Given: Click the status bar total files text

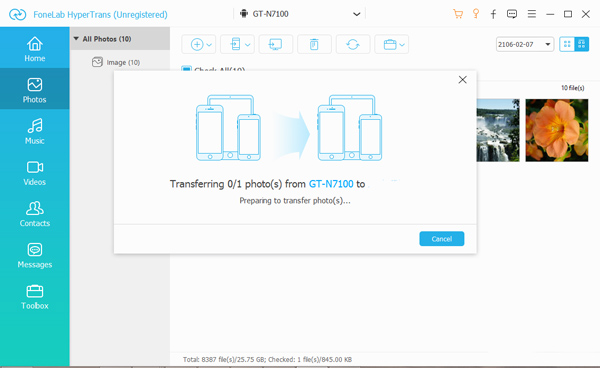Looking at the screenshot, I should click(x=267, y=360).
